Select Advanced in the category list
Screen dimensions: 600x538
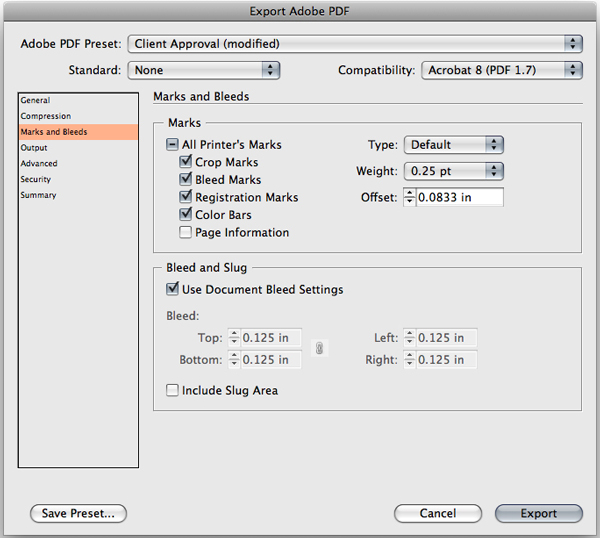point(78,163)
